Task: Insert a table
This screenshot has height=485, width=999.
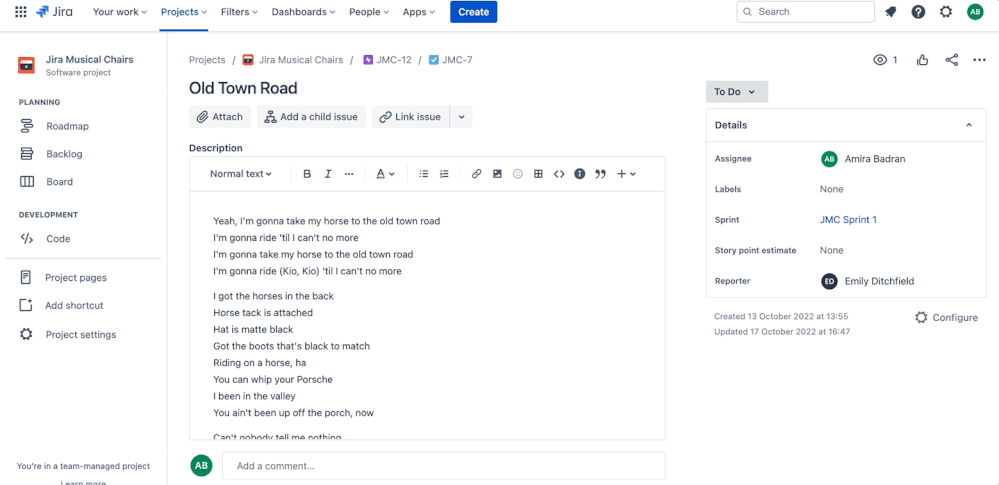Action: coord(538,173)
